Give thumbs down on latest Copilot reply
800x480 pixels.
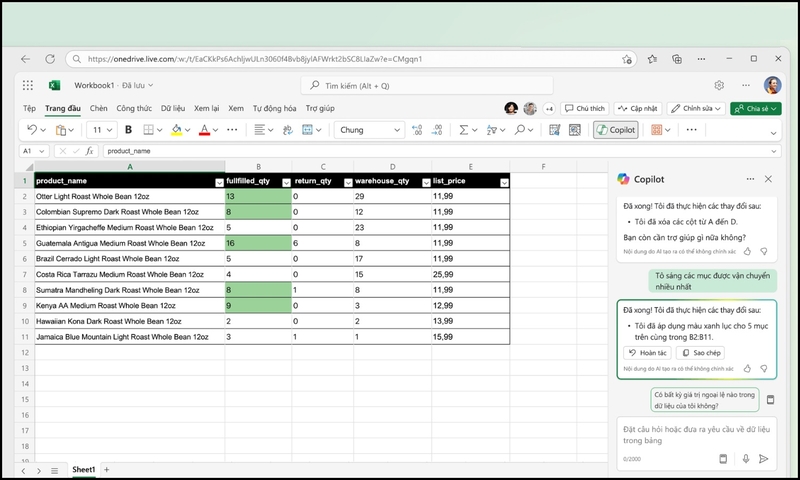click(x=764, y=368)
